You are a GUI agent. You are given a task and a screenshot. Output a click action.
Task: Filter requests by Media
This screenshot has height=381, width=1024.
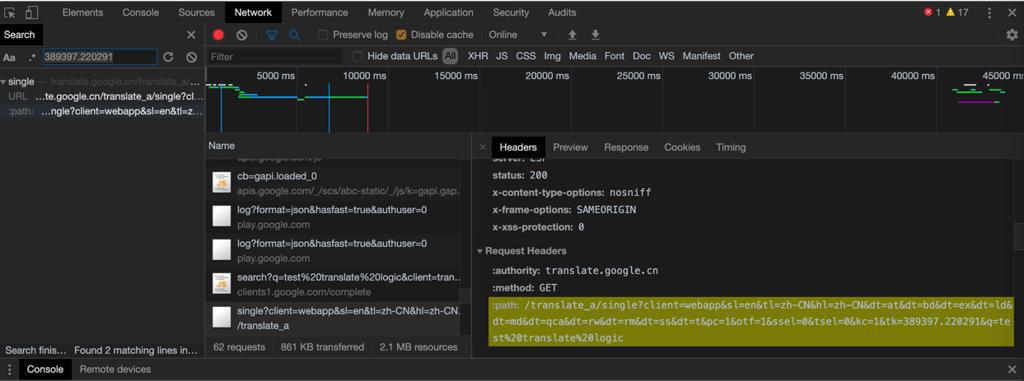pyautogui.click(x=582, y=56)
